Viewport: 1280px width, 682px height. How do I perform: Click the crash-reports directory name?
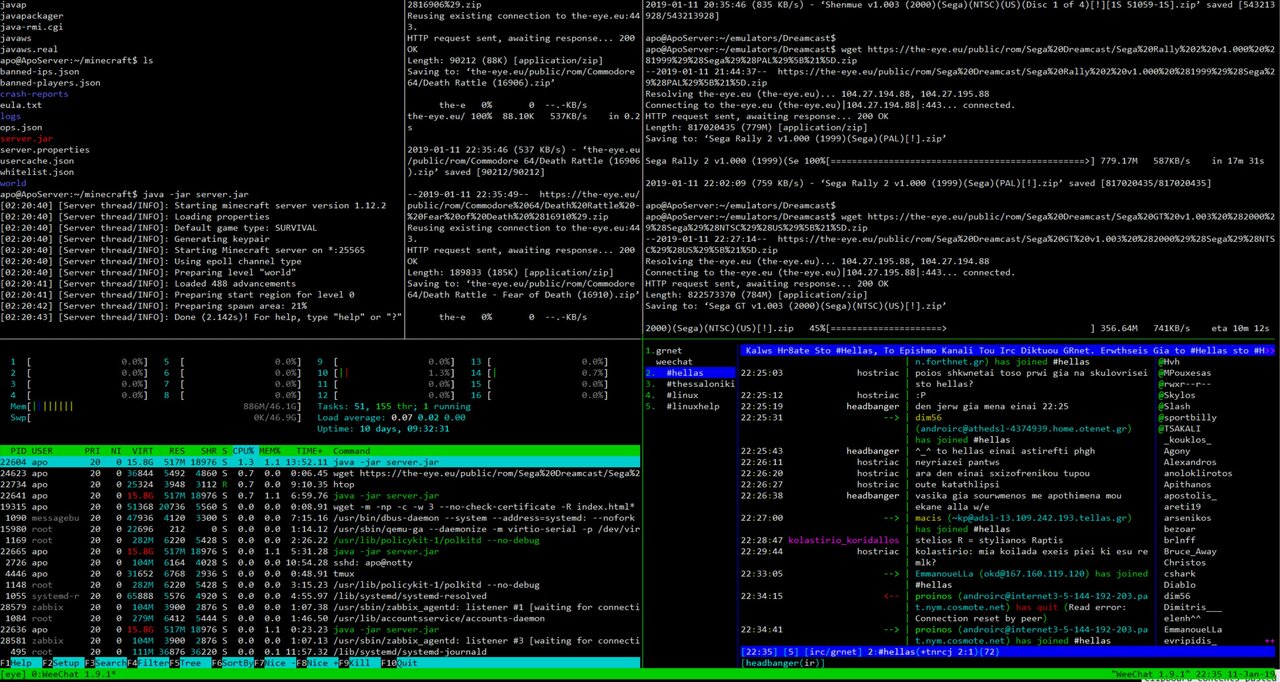click(x=35, y=94)
